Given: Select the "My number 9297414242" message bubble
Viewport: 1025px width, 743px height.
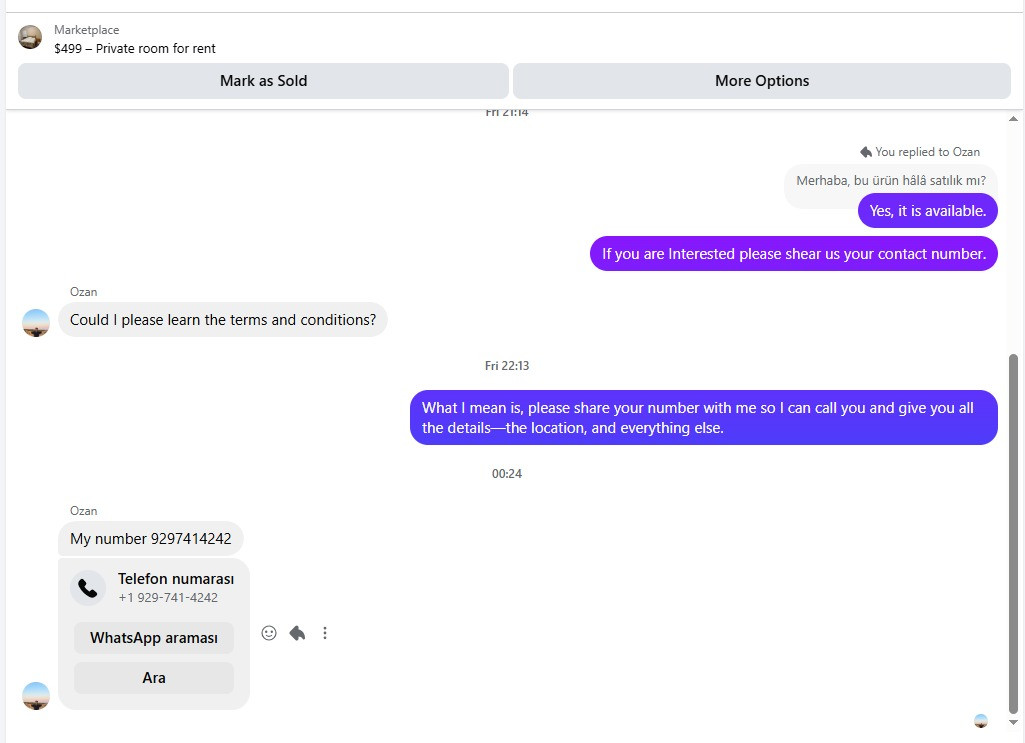Looking at the screenshot, I should coord(150,538).
